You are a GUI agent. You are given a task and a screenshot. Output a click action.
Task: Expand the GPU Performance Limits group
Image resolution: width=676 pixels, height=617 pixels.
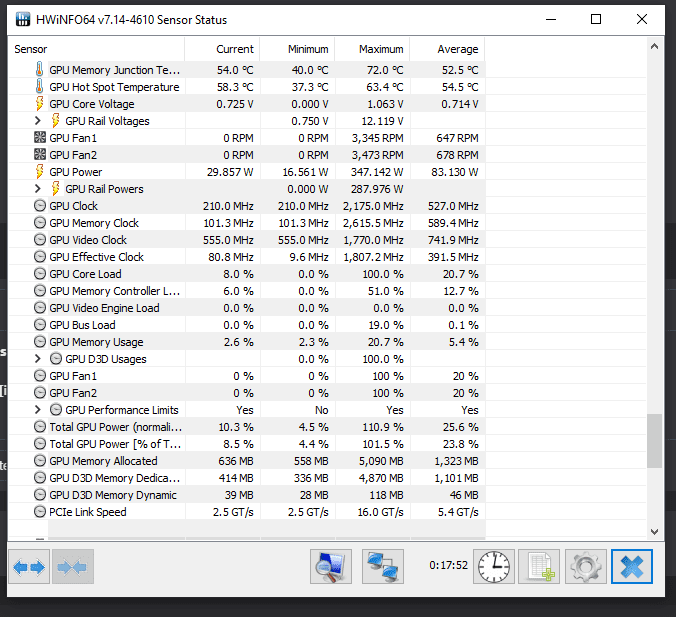(38, 410)
